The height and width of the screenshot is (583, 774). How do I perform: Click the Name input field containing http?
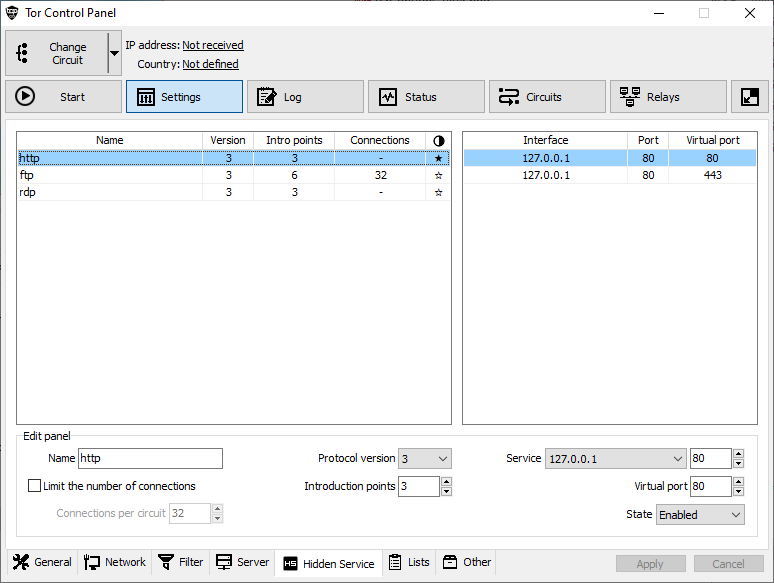click(151, 458)
